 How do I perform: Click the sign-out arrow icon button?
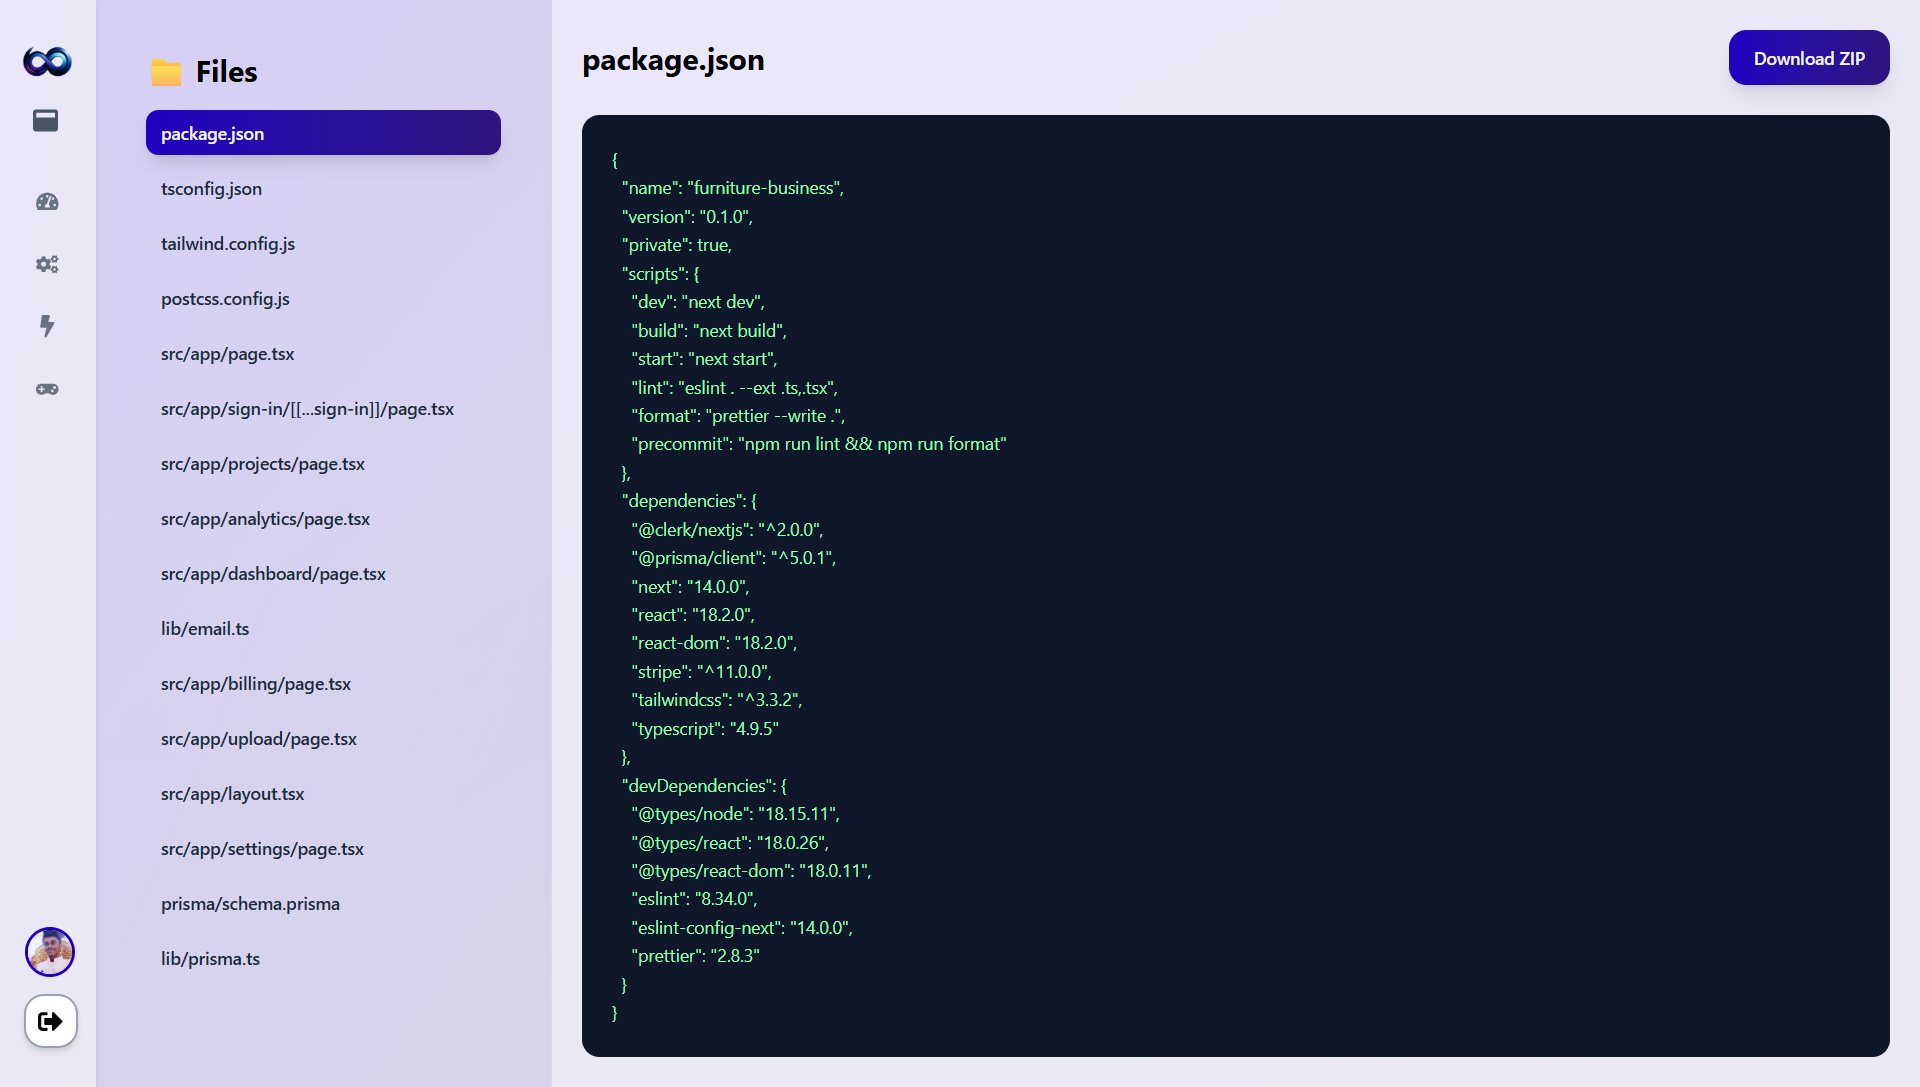pyautogui.click(x=51, y=1021)
